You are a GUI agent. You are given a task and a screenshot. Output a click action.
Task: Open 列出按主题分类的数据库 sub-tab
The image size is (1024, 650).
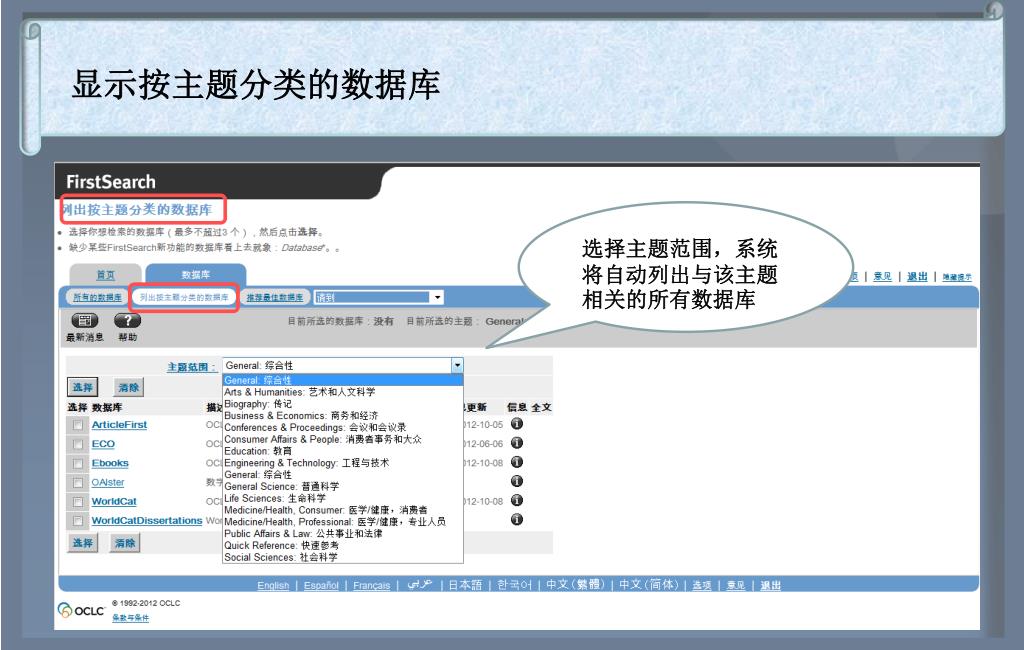point(184,297)
